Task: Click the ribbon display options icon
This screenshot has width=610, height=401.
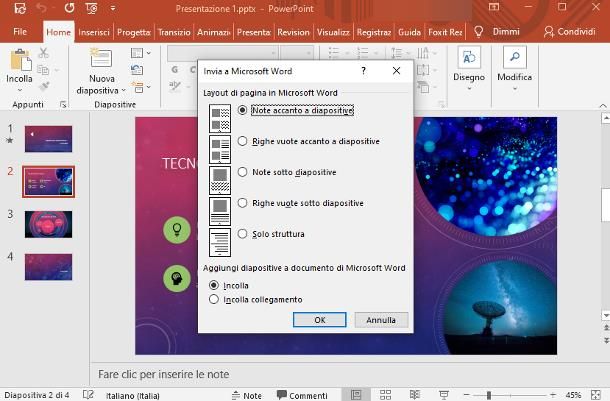Action: pos(494,7)
